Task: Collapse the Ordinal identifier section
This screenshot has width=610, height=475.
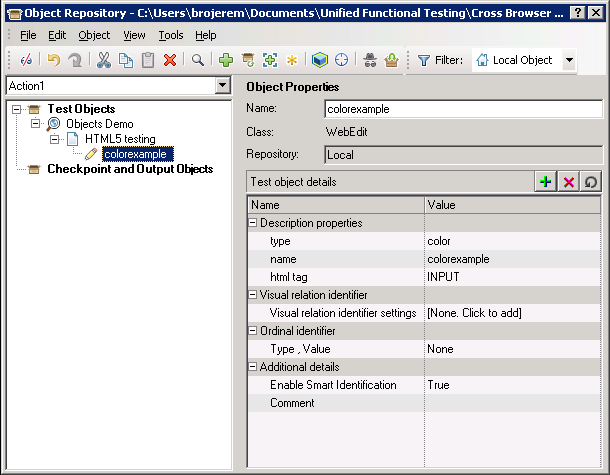Action: (254, 331)
